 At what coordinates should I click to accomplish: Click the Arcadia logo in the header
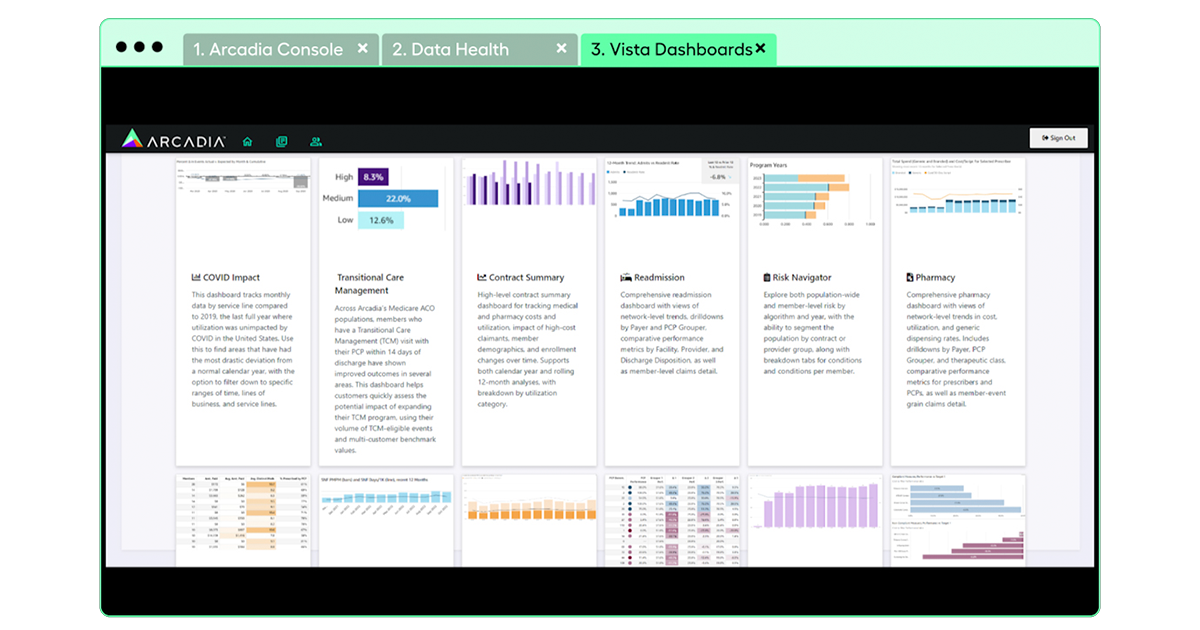pyautogui.click(x=174, y=141)
